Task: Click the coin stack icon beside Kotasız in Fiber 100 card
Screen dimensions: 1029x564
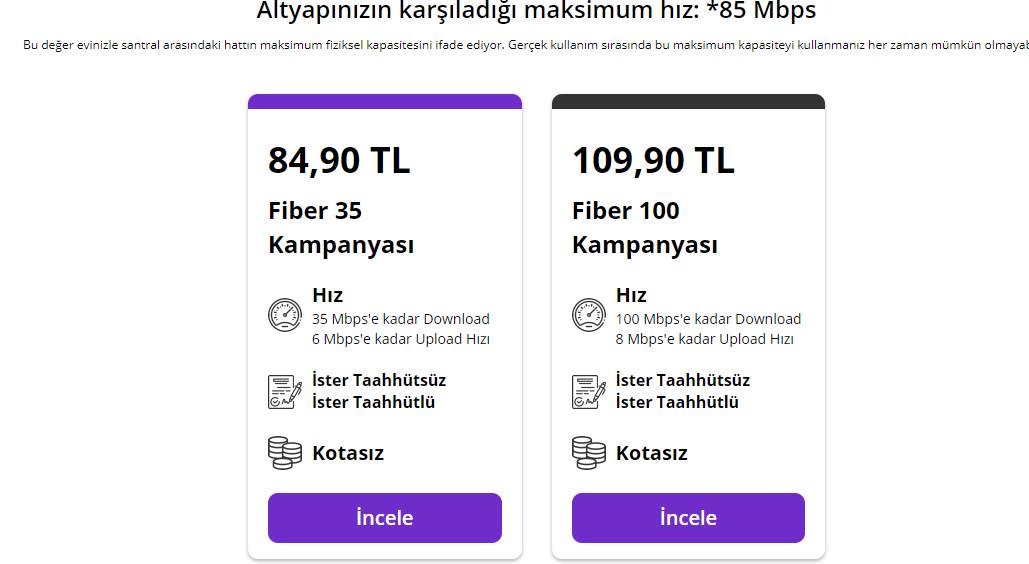Action: click(x=589, y=453)
